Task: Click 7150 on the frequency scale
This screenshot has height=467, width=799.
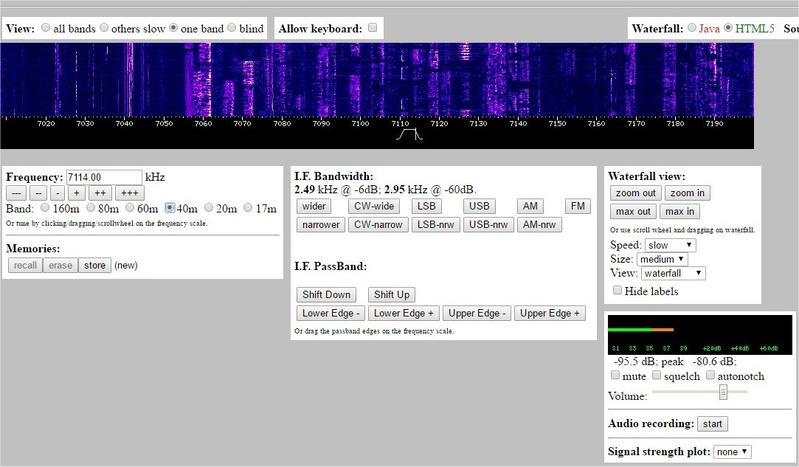Action: click(557, 123)
